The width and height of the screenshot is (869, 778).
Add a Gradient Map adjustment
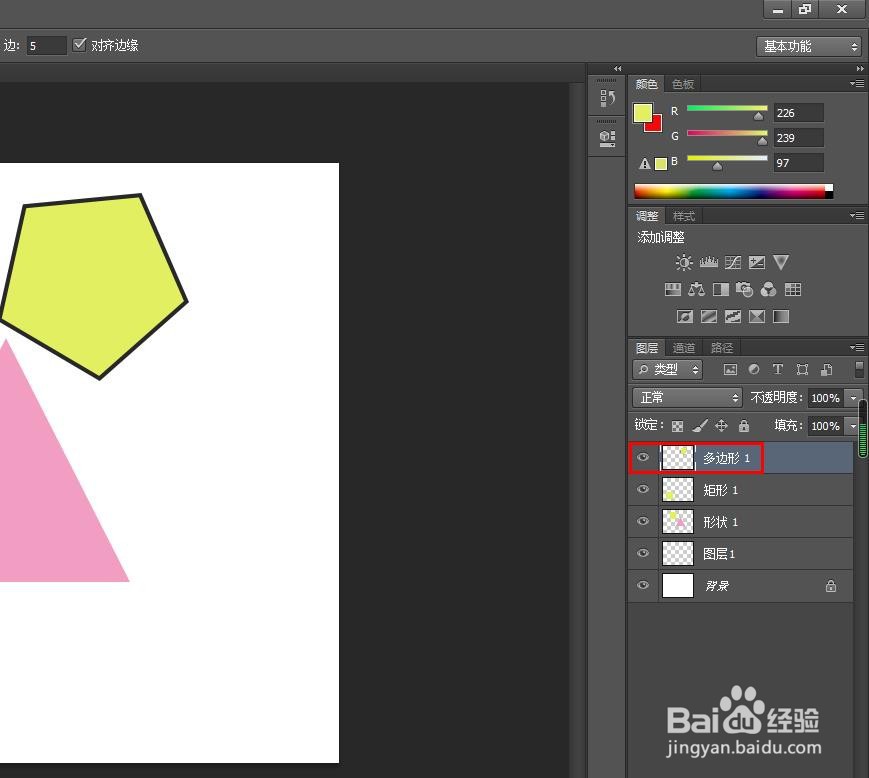point(781,316)
